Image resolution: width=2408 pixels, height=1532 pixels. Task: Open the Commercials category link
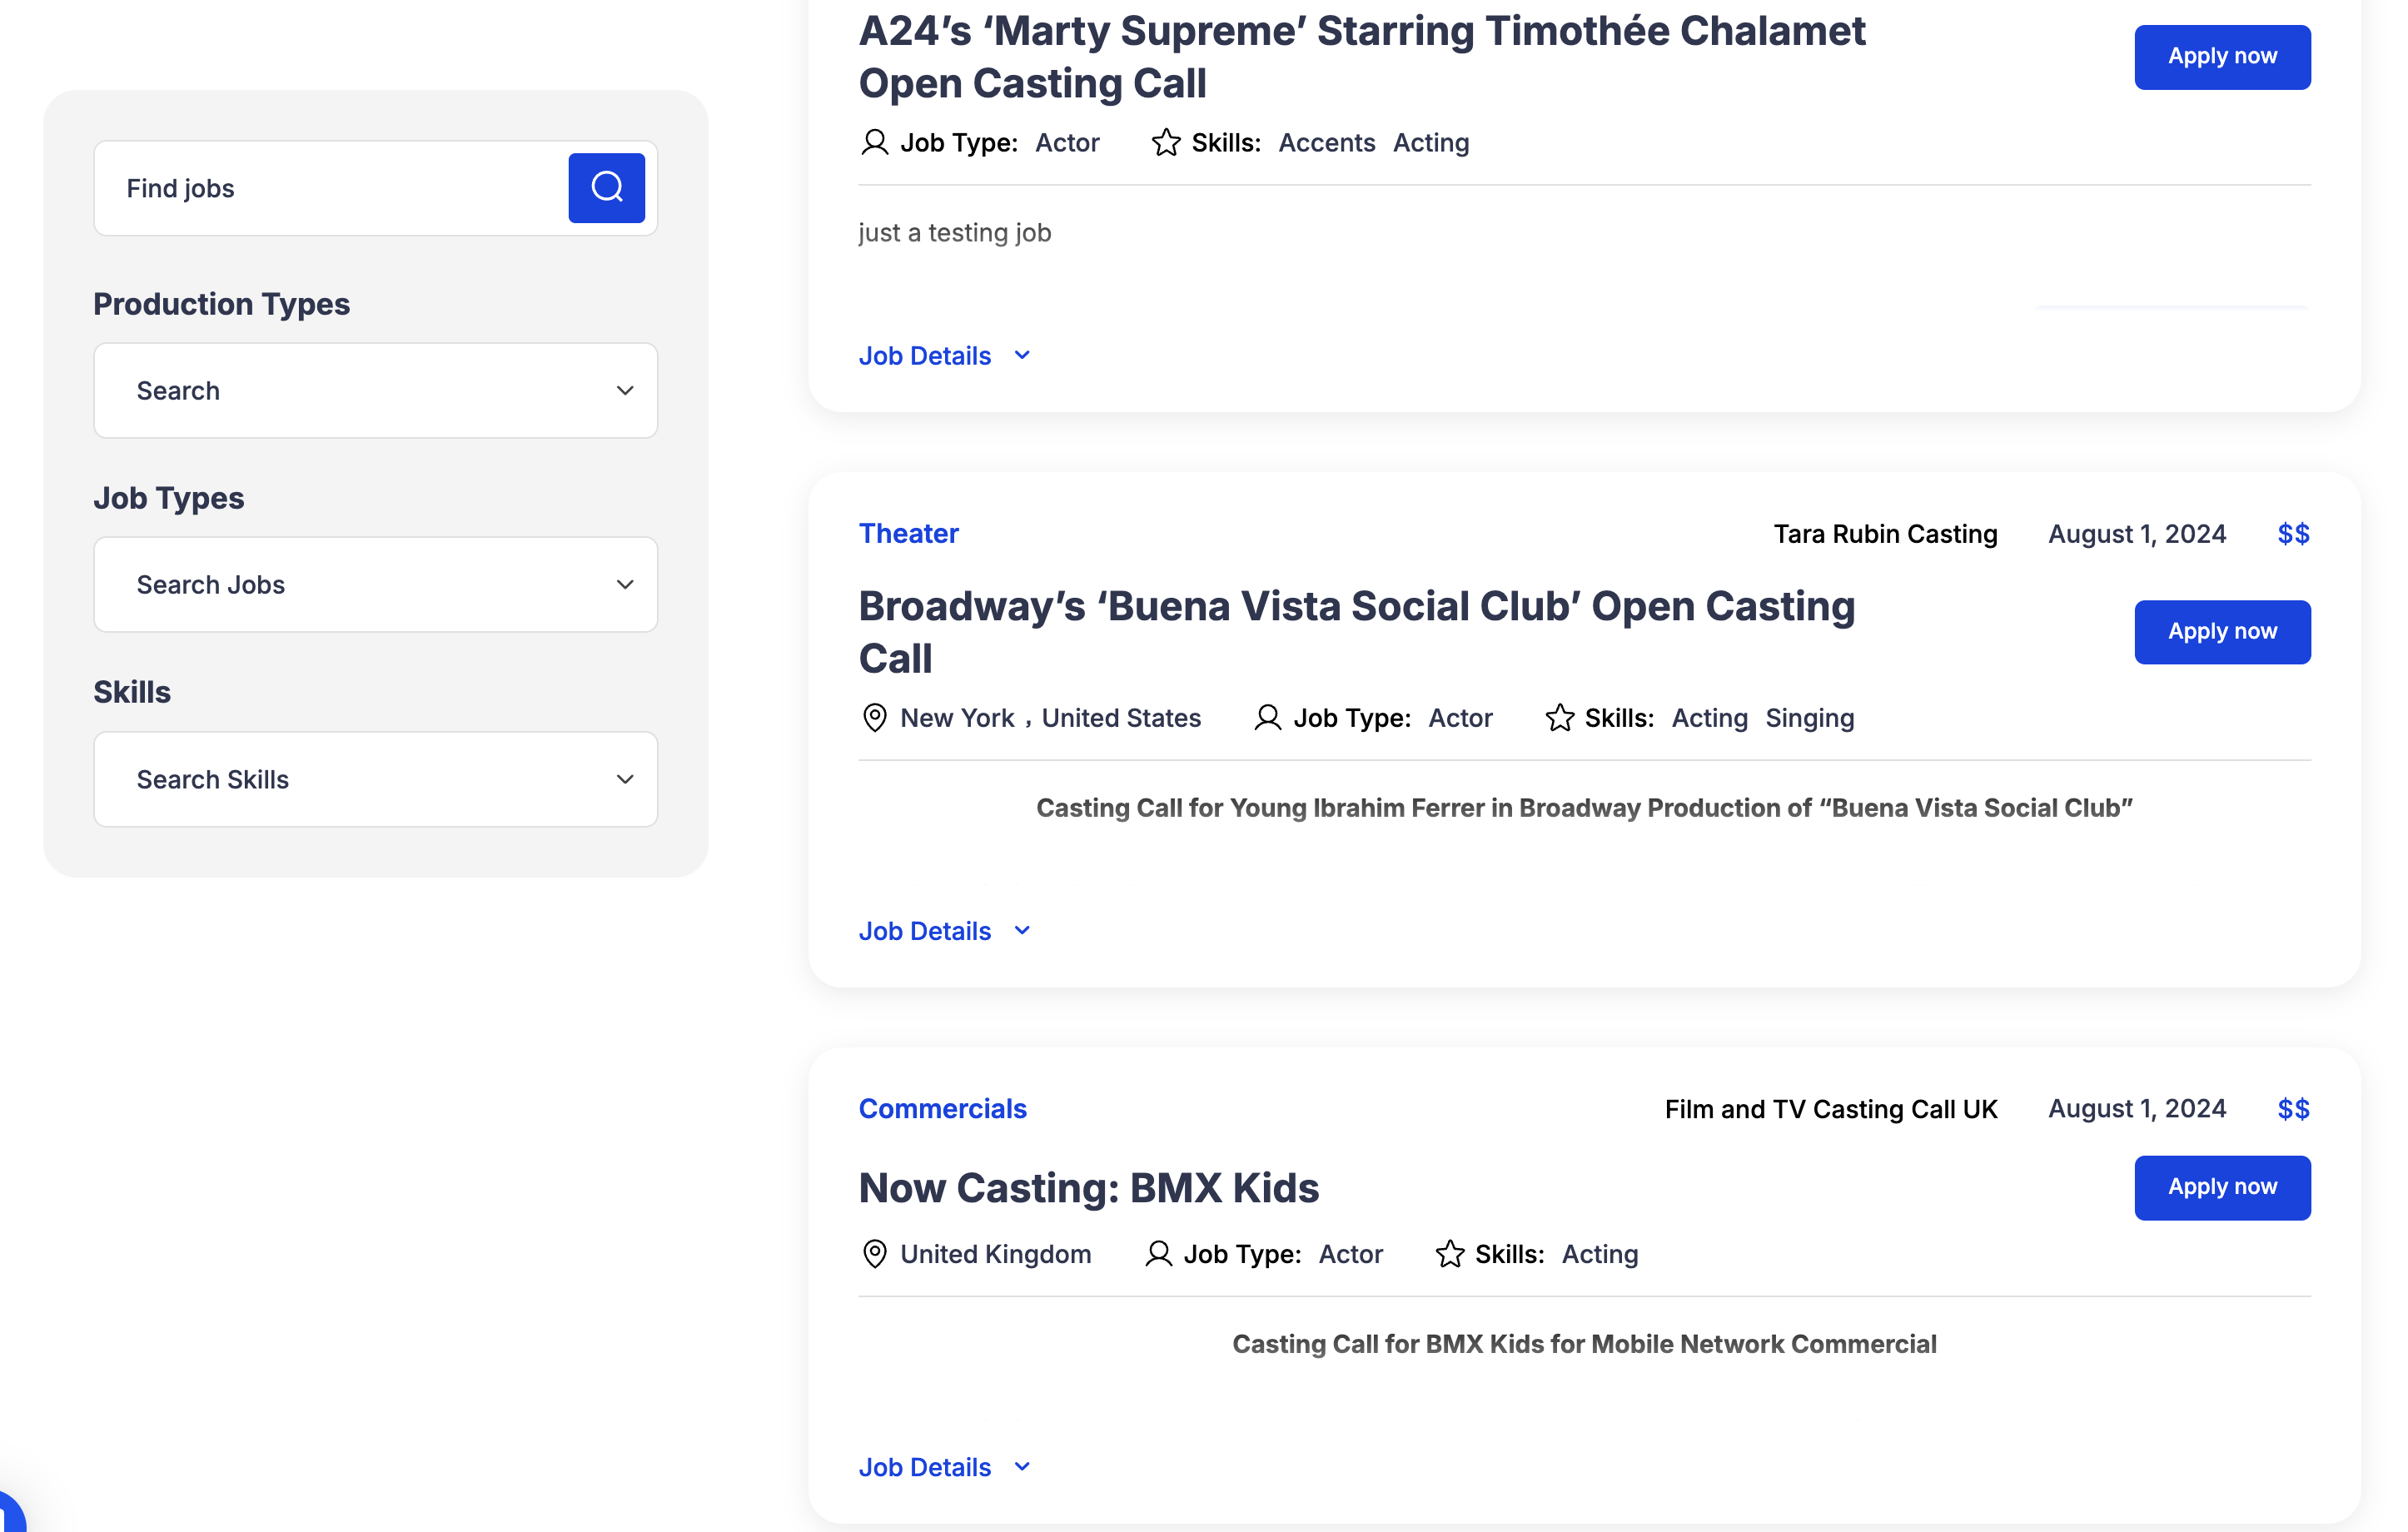click(x=942, y=1109)
